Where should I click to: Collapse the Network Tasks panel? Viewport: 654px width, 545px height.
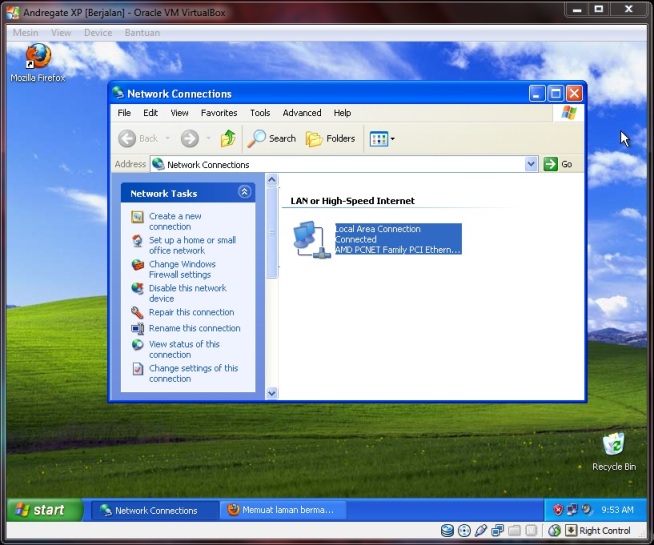(x=244, y=192)
